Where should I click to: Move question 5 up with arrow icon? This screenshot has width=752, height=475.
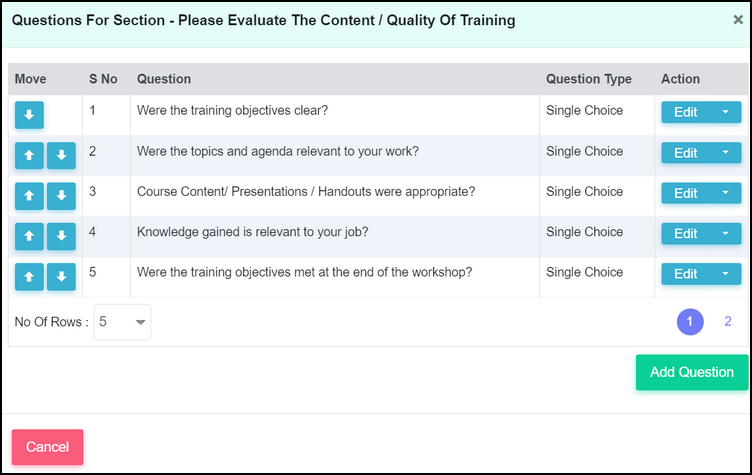pyautogui.click(x=29, y=276)
